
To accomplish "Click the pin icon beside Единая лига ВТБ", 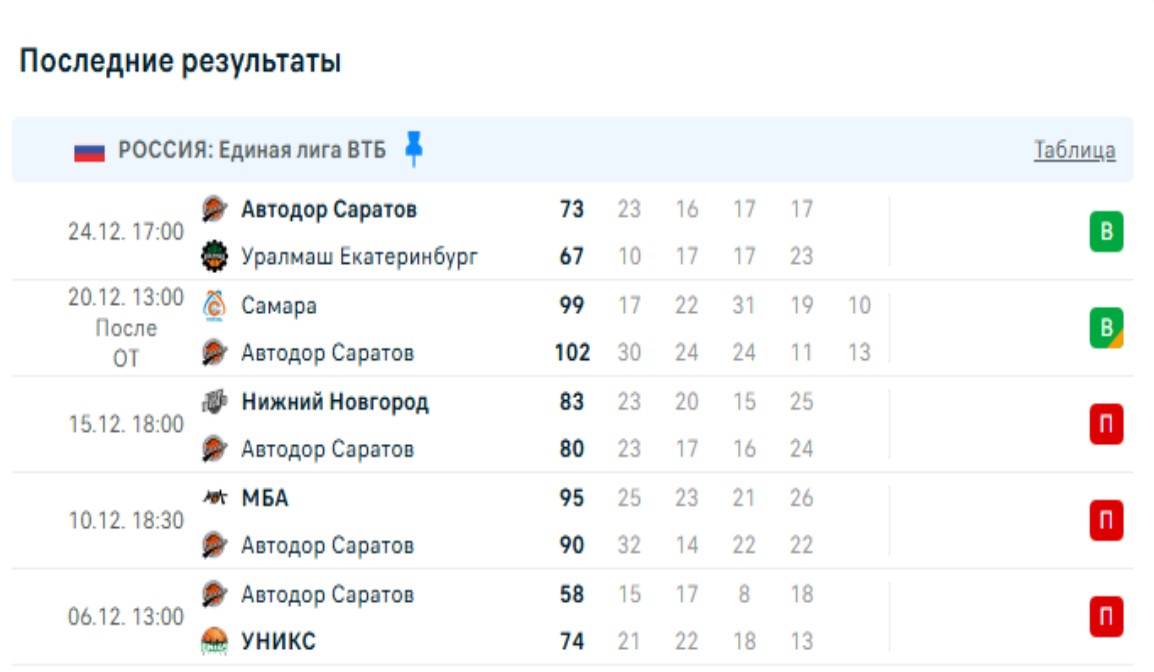I will click(414, 149).
